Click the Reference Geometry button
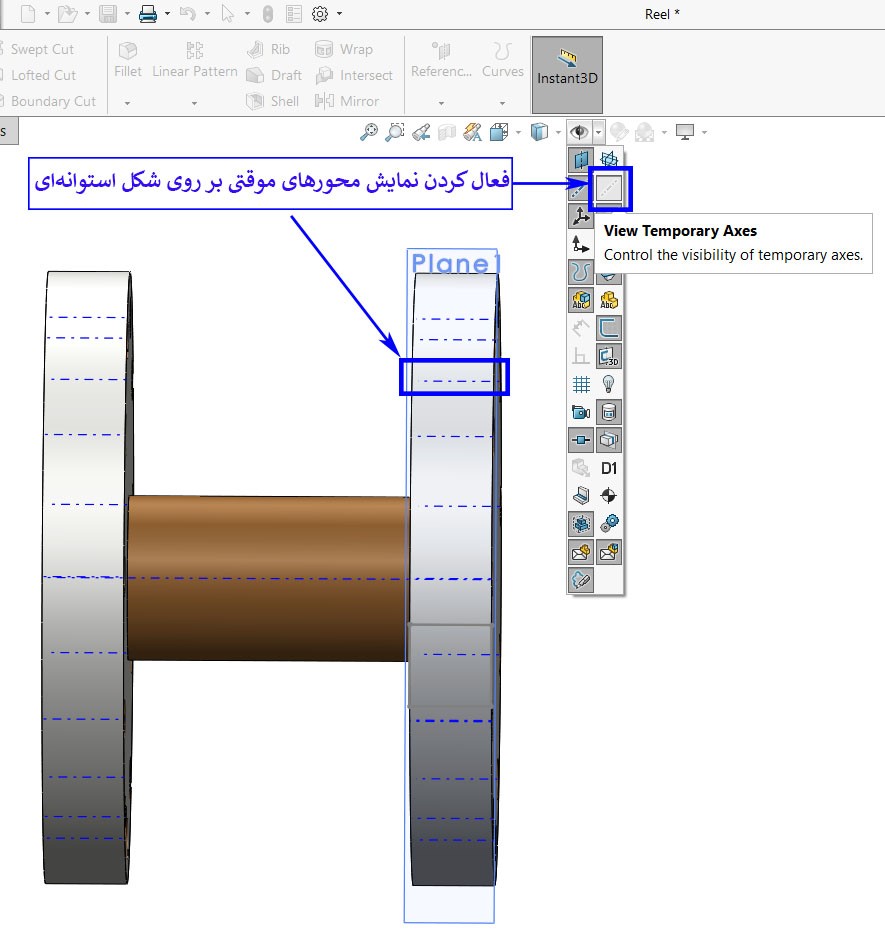 (440, 60)
